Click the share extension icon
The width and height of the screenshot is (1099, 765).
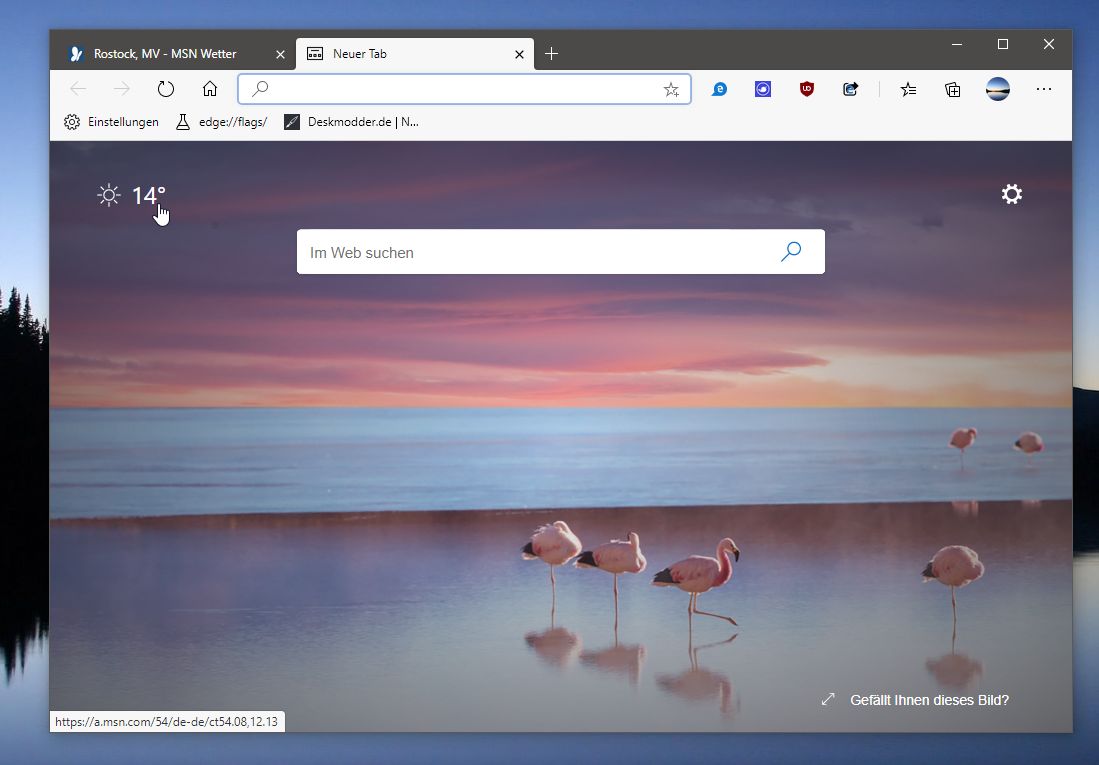pos(850,89)
